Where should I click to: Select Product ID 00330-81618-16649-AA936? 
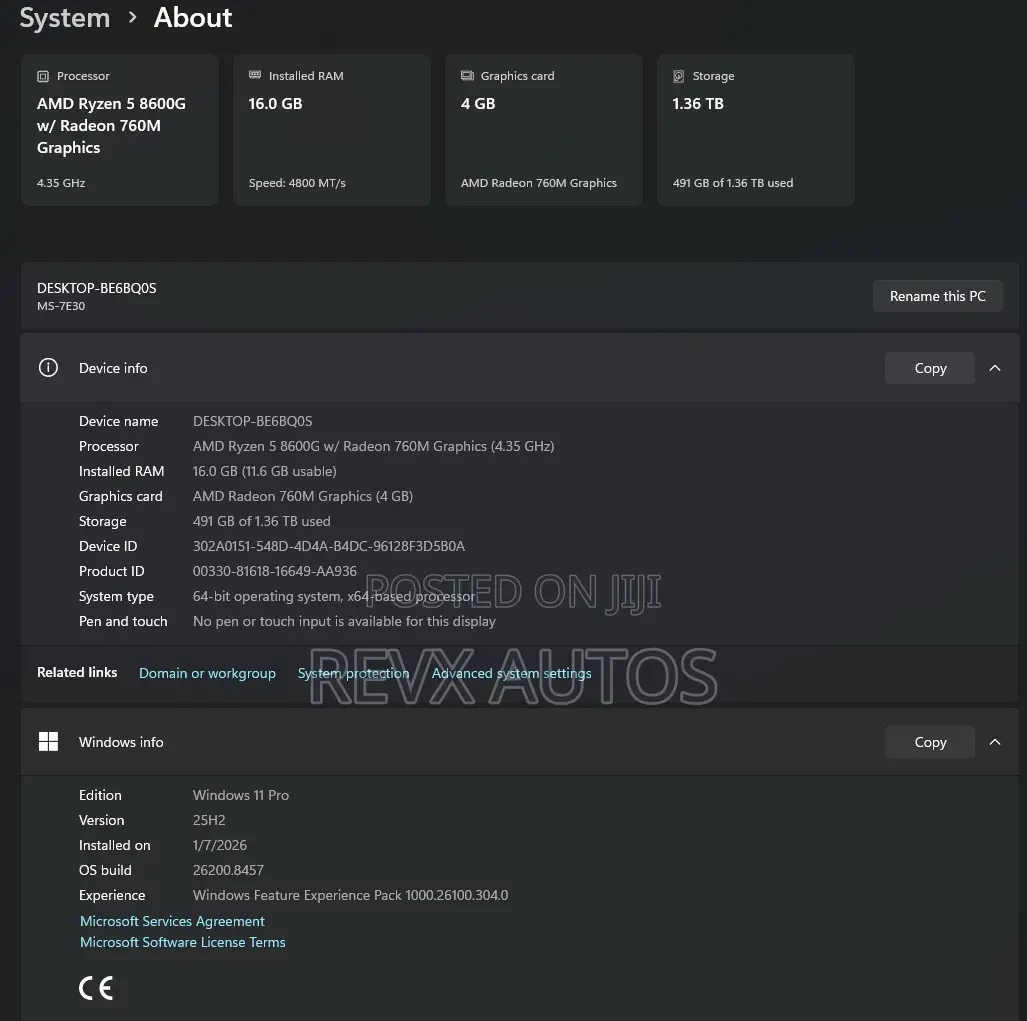pos(274,571)
